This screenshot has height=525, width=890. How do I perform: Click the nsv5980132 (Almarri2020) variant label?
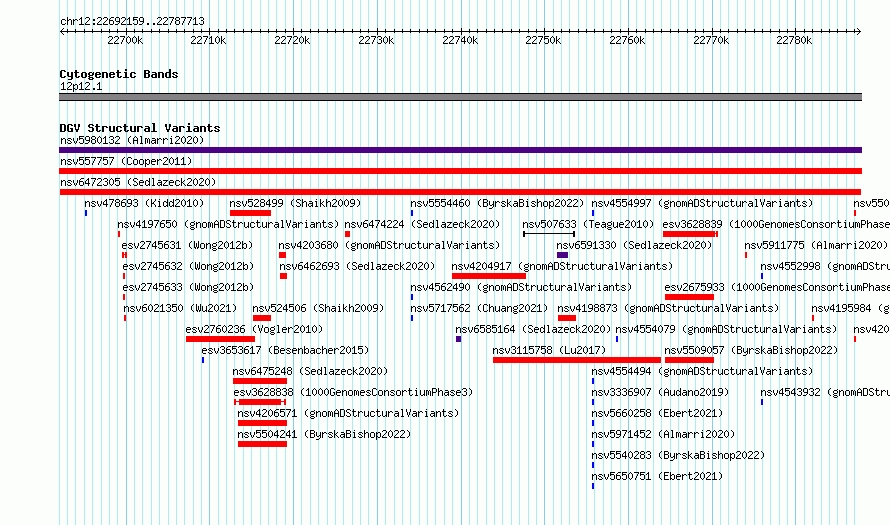(x=132, y=140)
